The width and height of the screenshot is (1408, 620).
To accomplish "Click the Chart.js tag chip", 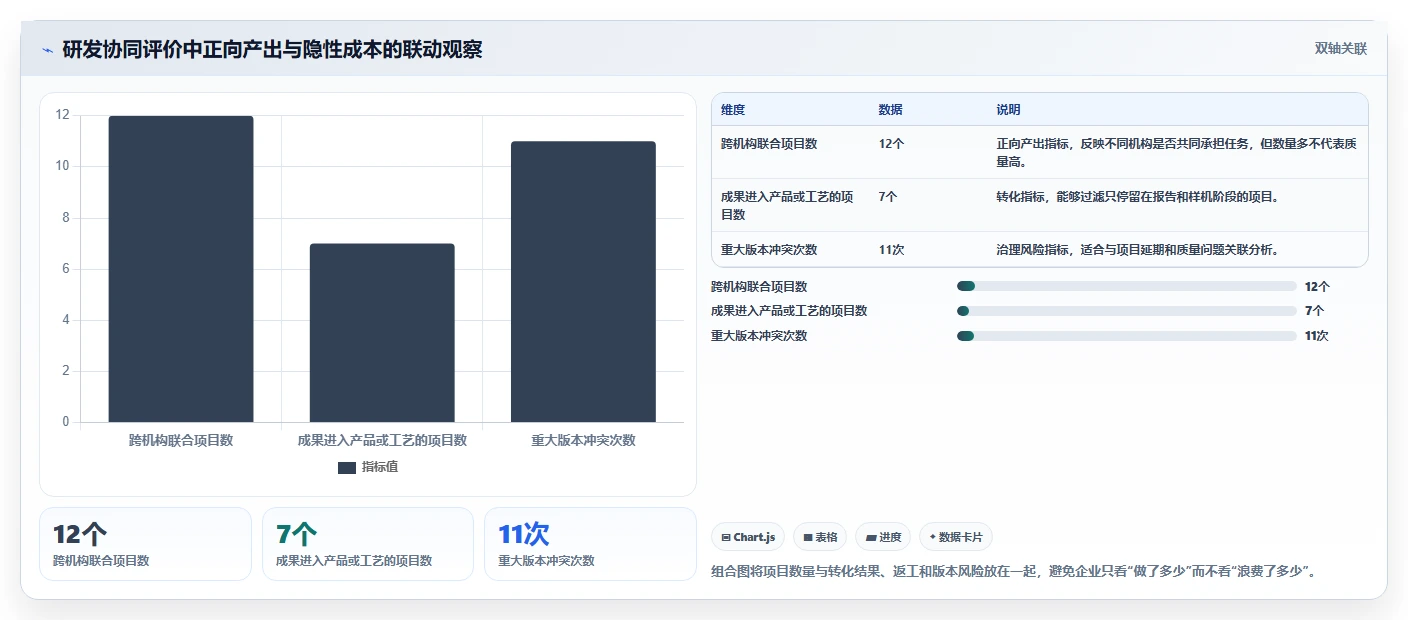I will [748, 537].
